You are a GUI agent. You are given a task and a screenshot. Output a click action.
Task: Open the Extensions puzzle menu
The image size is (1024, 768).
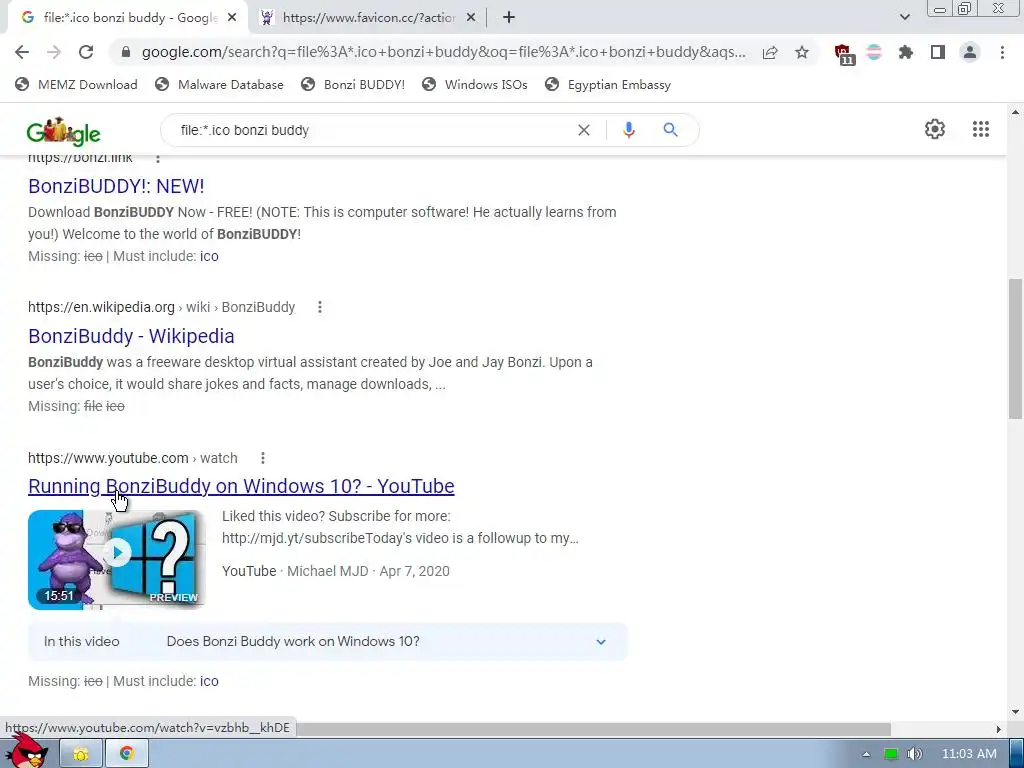[x=906, y=52]
